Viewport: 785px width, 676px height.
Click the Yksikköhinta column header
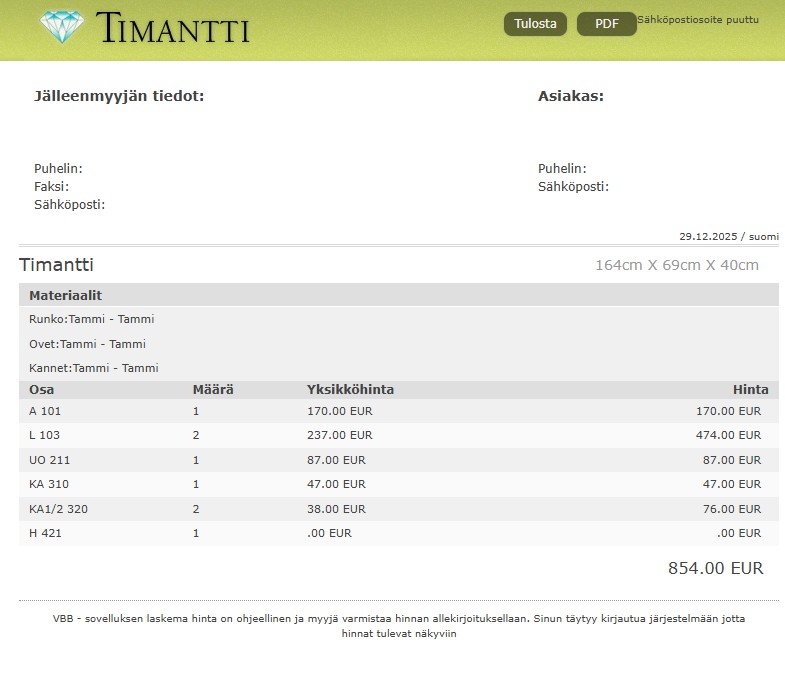(x=350, y=390)
